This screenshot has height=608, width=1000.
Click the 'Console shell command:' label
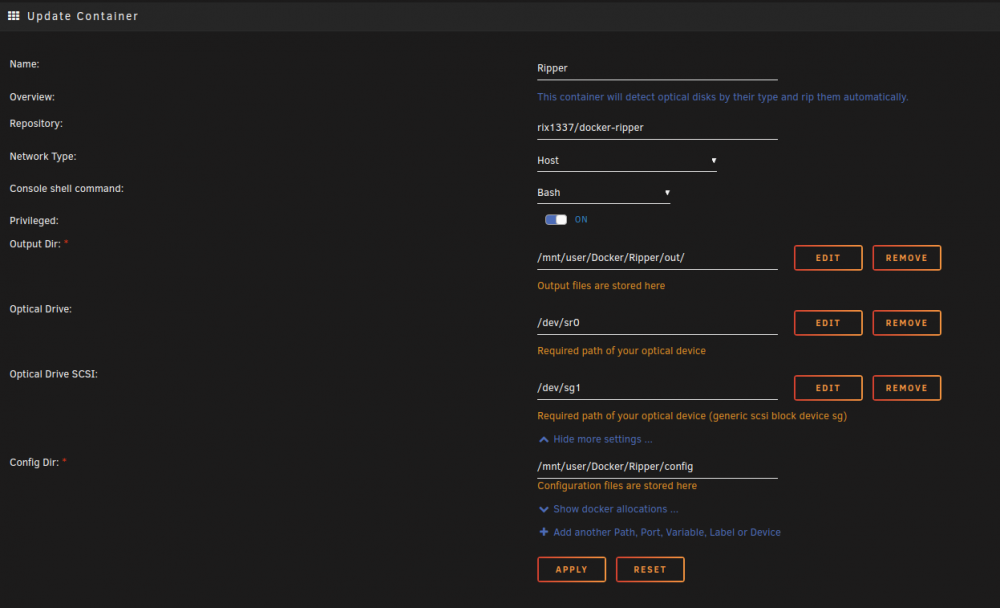point(66,189)
